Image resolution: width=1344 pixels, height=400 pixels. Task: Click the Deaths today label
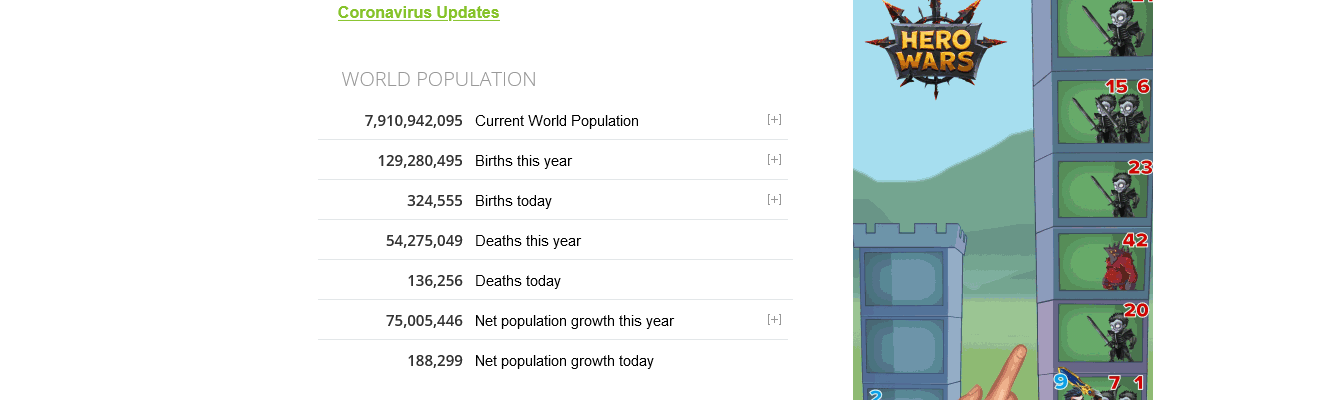[x=518, y=281]
